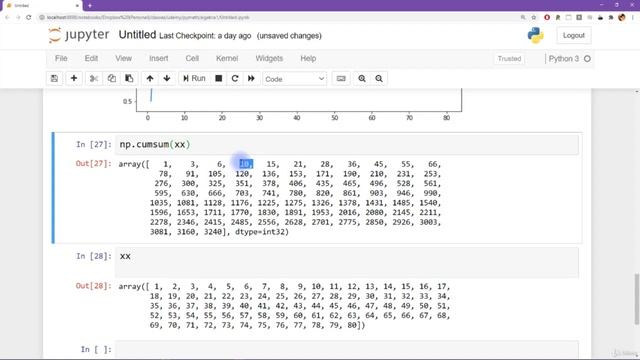The width and height of the screenshot is (640, 360).
Task: Move selected cell up with the arrow icon
Action: click(150, 78)
